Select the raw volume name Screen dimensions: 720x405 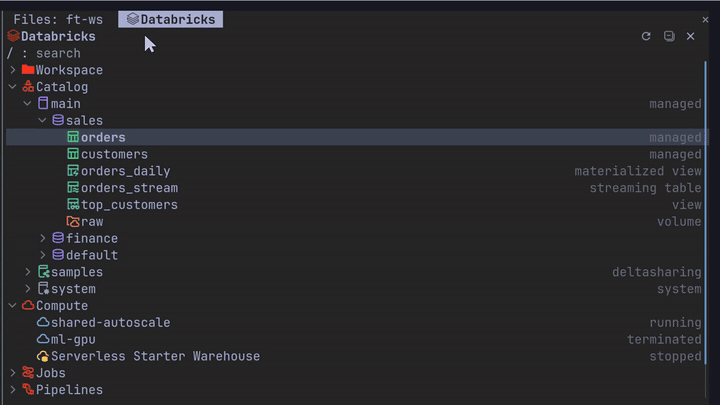click(92, 221)
